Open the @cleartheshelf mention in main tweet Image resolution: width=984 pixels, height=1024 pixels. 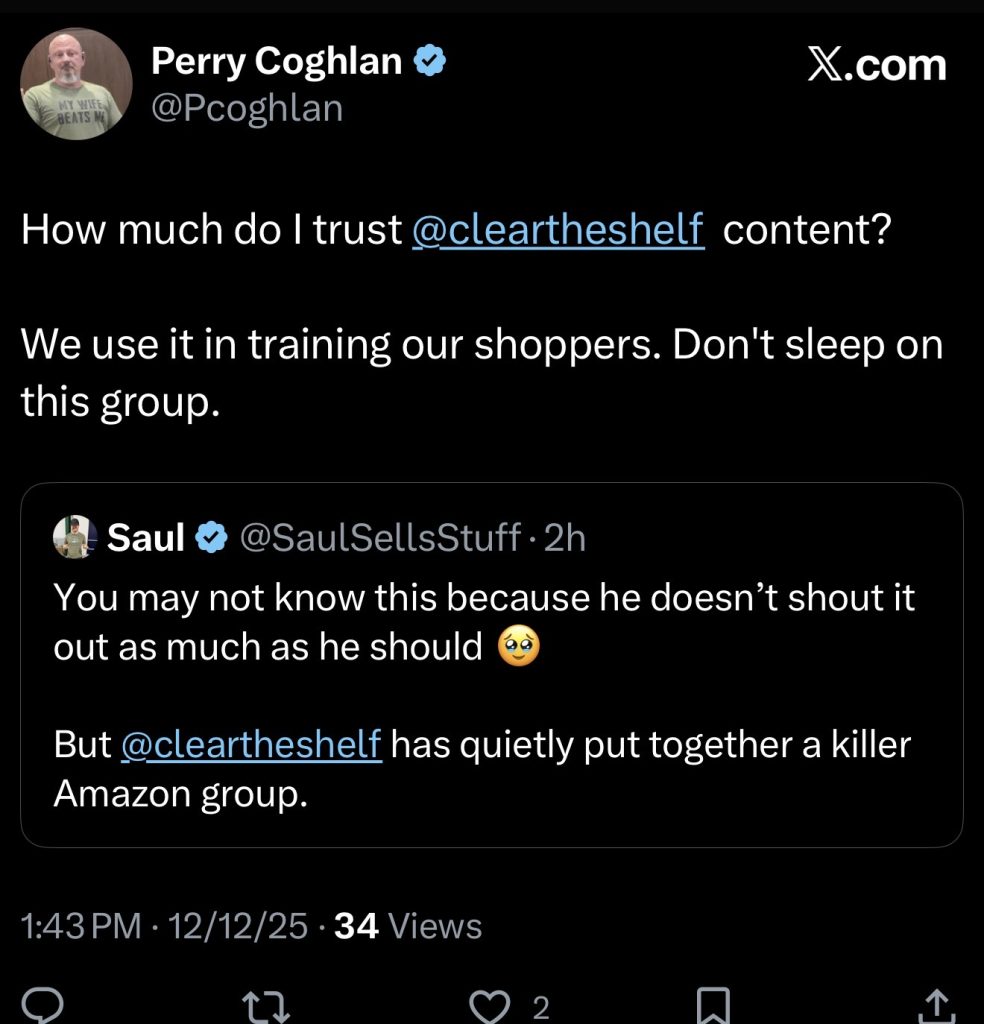pyautogui.click(x=557, y=230)
